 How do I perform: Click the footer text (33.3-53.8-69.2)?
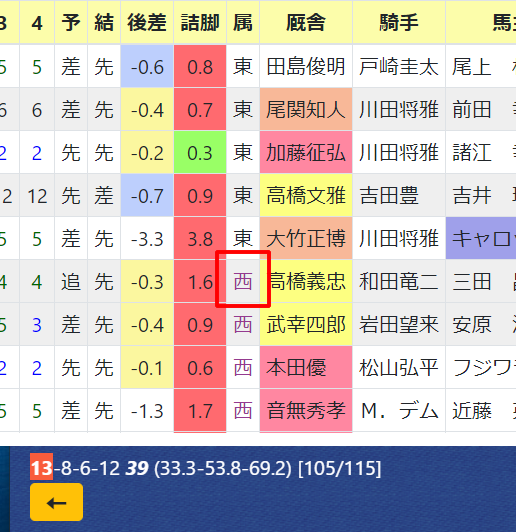223,468
